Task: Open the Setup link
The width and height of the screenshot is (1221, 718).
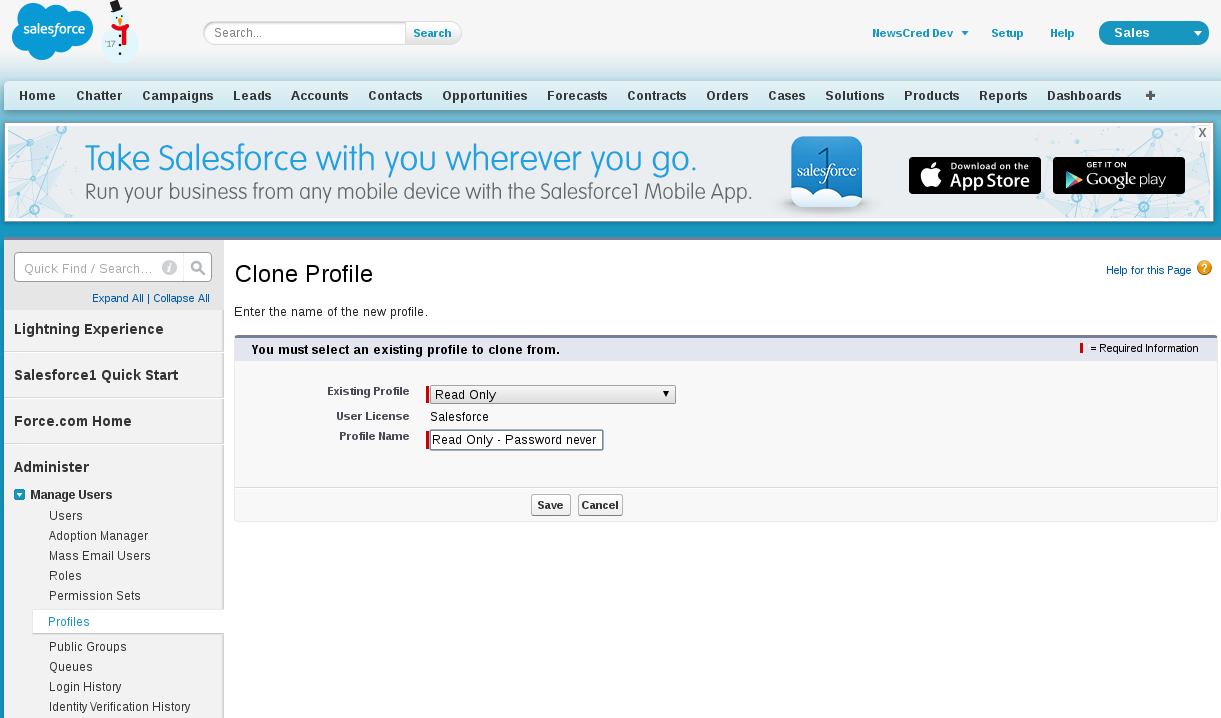Action: click(x=1007, y=33)
